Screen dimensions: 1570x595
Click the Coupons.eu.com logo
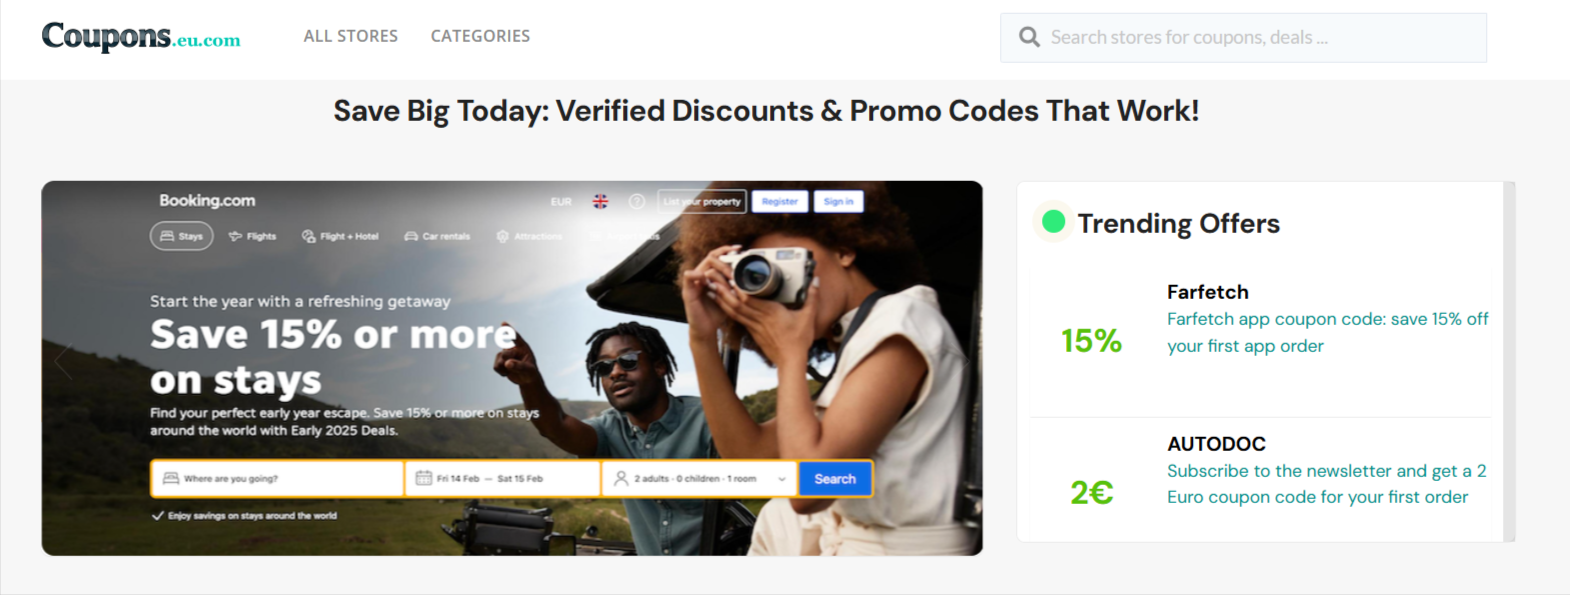(141, 37)
